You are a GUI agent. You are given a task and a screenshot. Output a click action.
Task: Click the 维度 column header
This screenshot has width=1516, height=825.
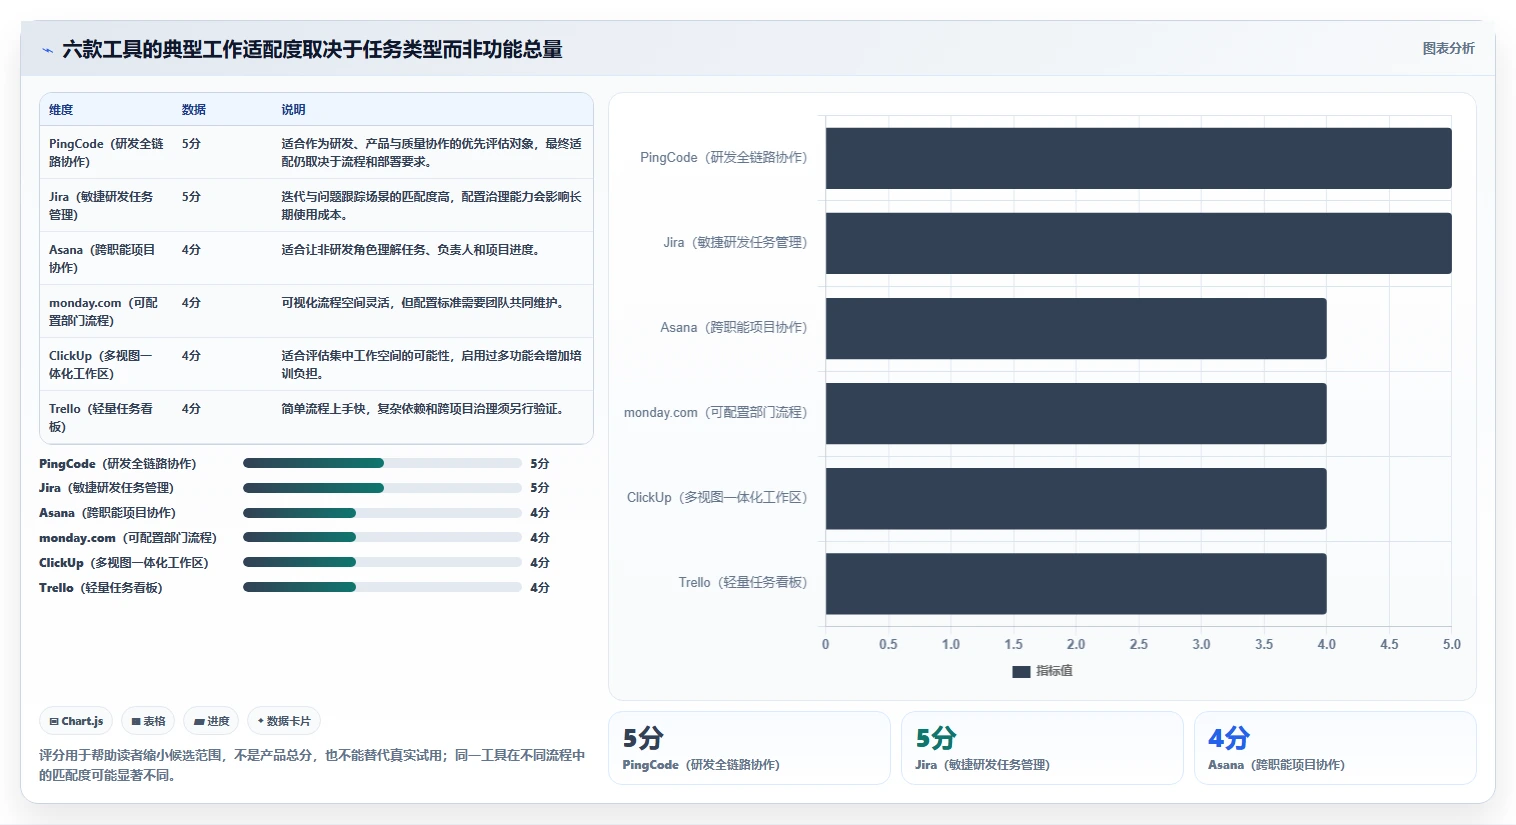61,110
